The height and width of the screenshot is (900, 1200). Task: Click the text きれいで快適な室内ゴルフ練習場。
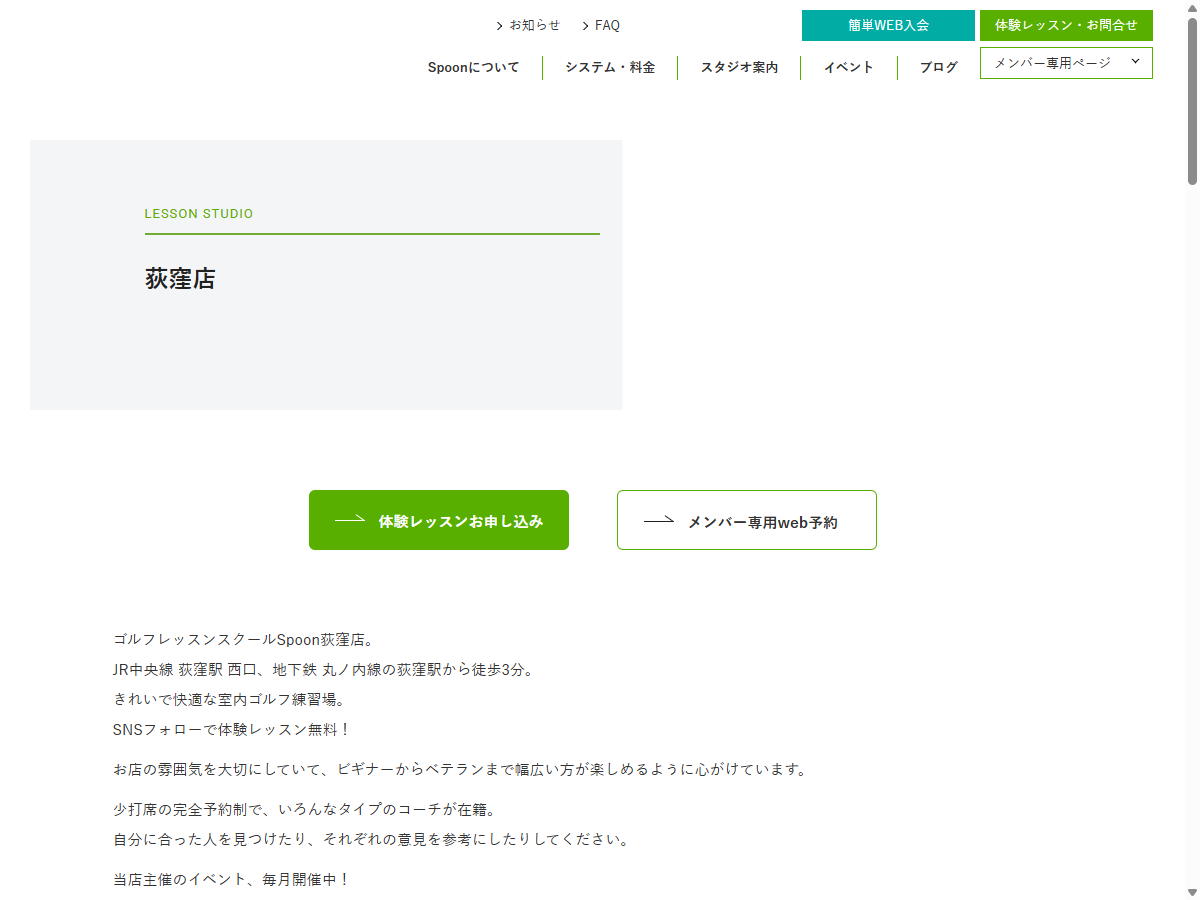228,700
